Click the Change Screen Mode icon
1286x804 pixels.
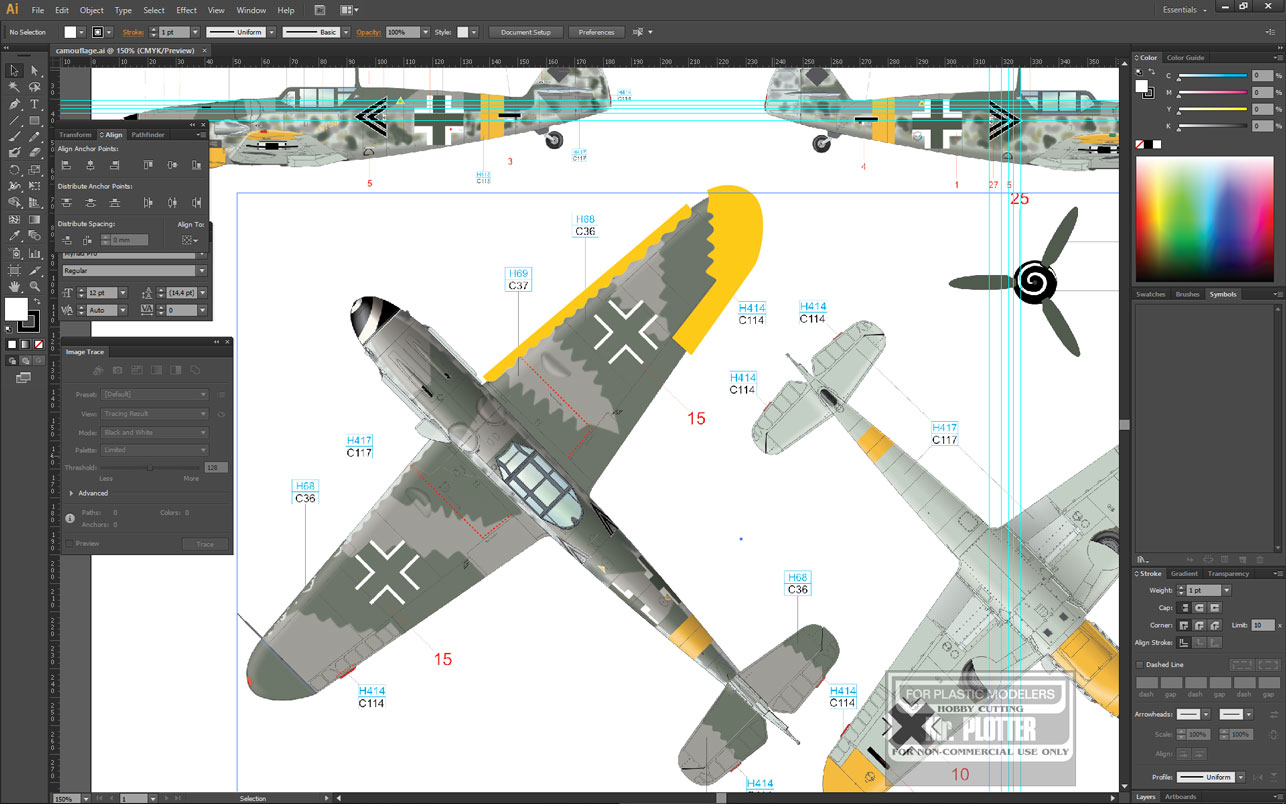click(22, 376)
